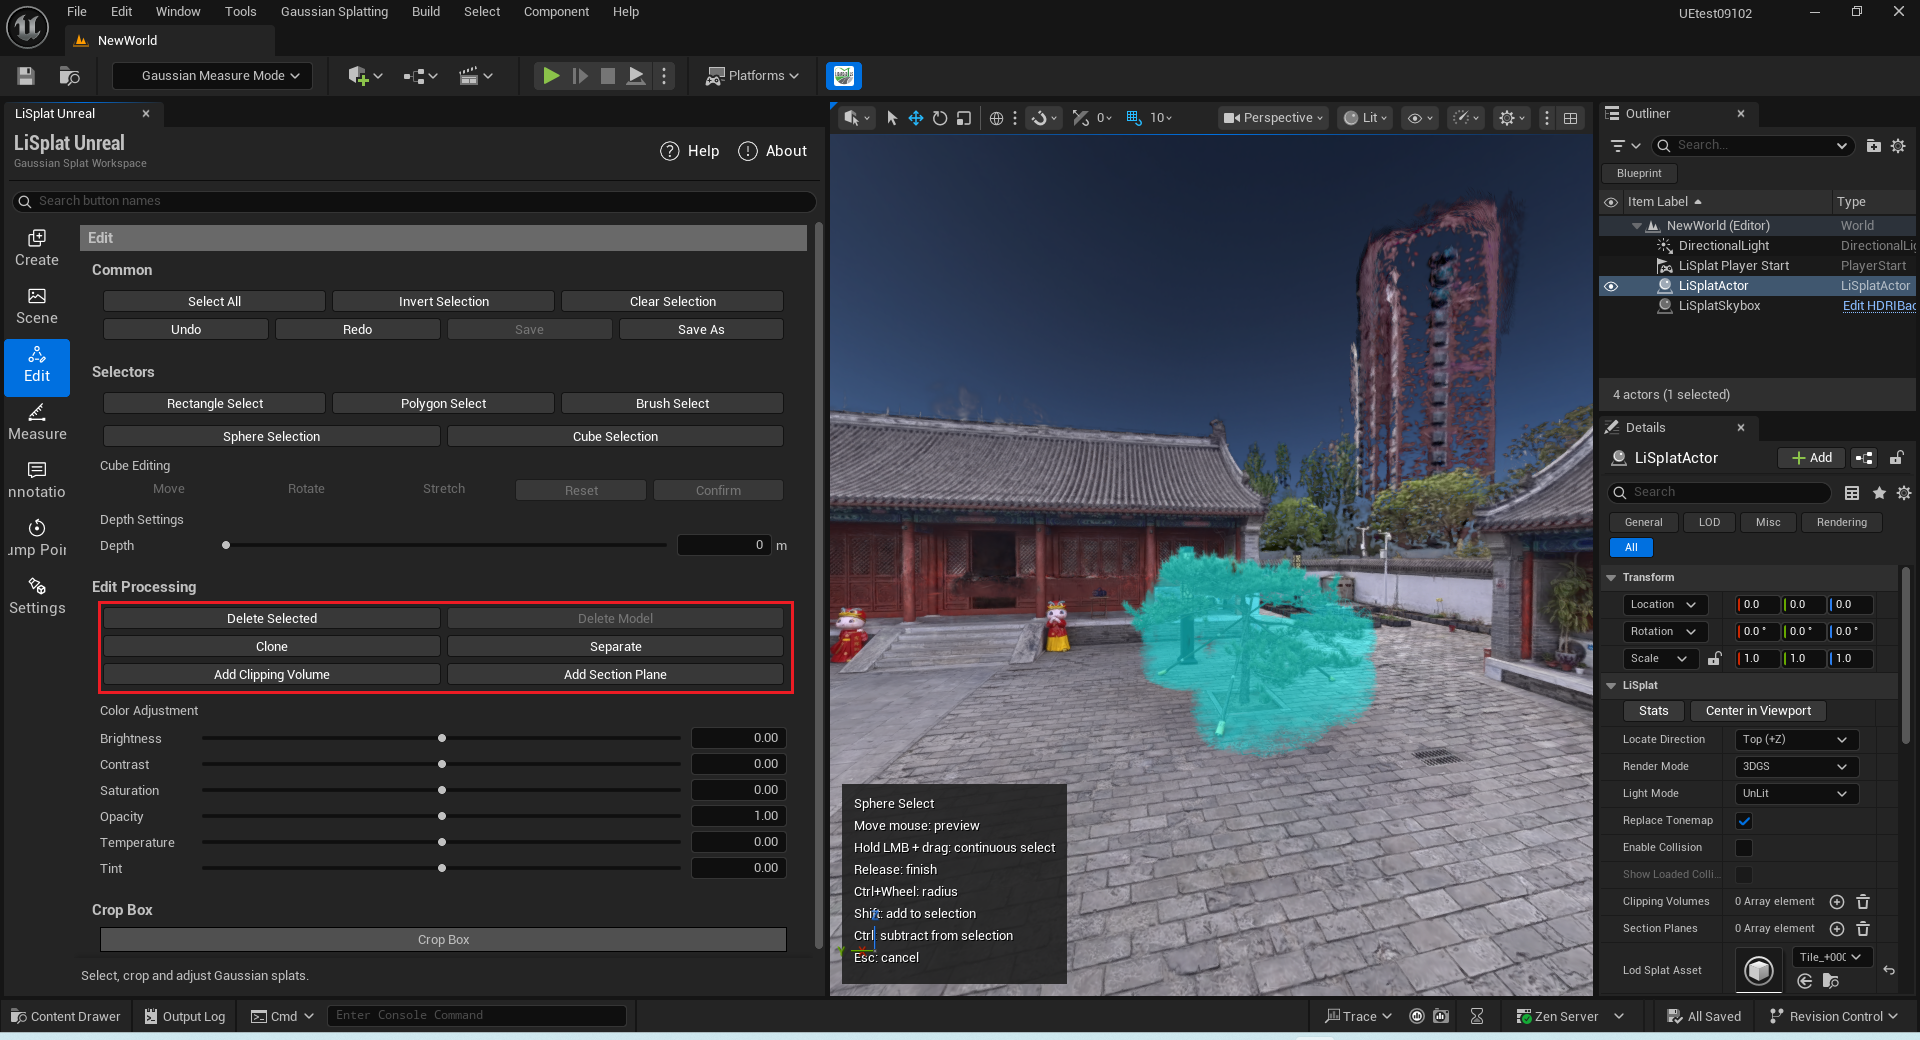Image resolution: width=1920 pixels, height=1040 pixels.
Task: Open the Annotation sidebar panel
Action: coord(37,480)
